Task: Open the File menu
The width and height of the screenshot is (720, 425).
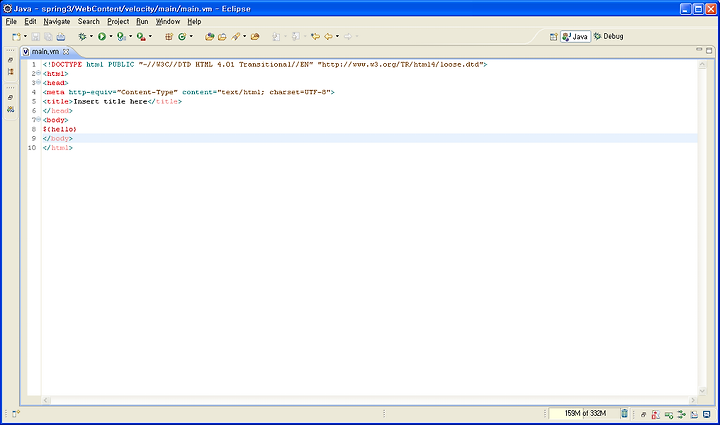Action: tap(11, 22)
